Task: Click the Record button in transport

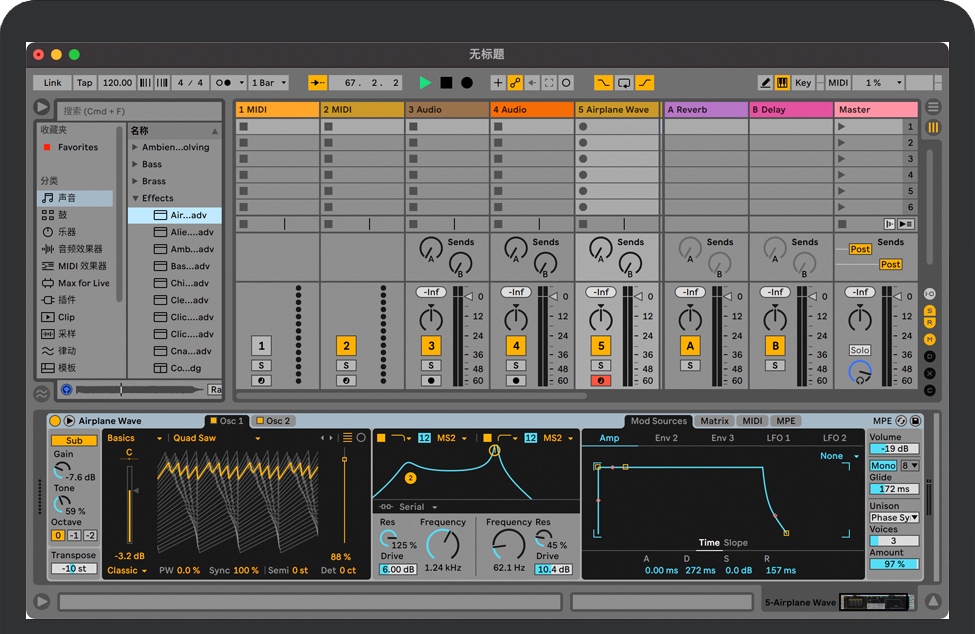Action: pyautogui.click(x=466, y=83)
